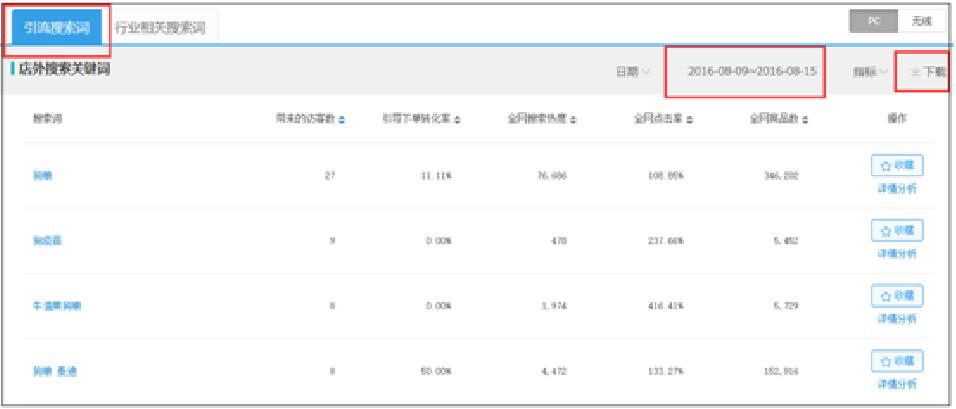
Task: Open 详情分析 for the 4,472 row
Action: point(897,384)
